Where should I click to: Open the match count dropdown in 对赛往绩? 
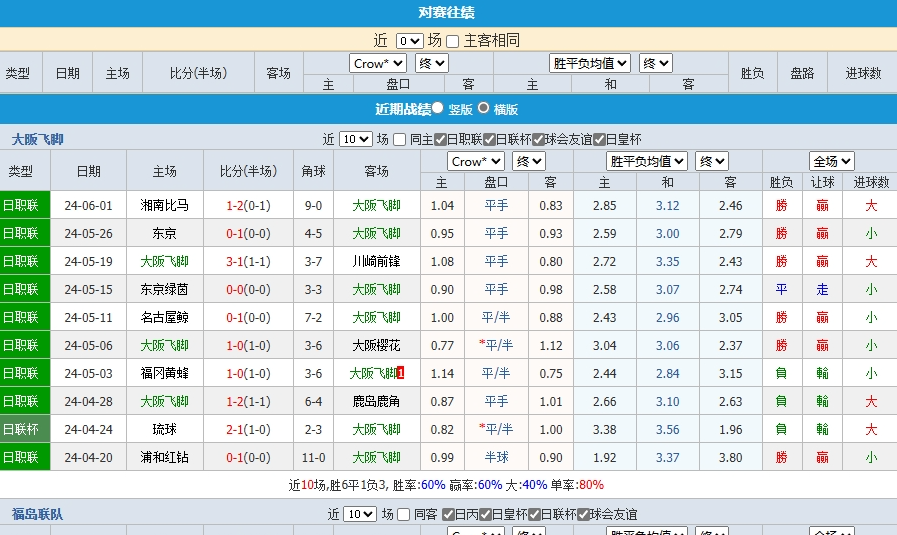409,41
